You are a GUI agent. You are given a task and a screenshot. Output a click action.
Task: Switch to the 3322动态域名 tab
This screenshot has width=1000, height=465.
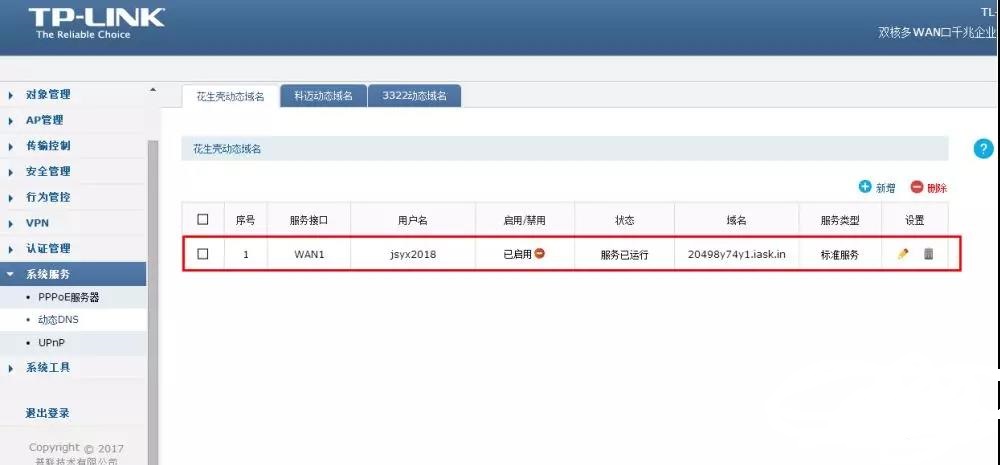point(415,96)
